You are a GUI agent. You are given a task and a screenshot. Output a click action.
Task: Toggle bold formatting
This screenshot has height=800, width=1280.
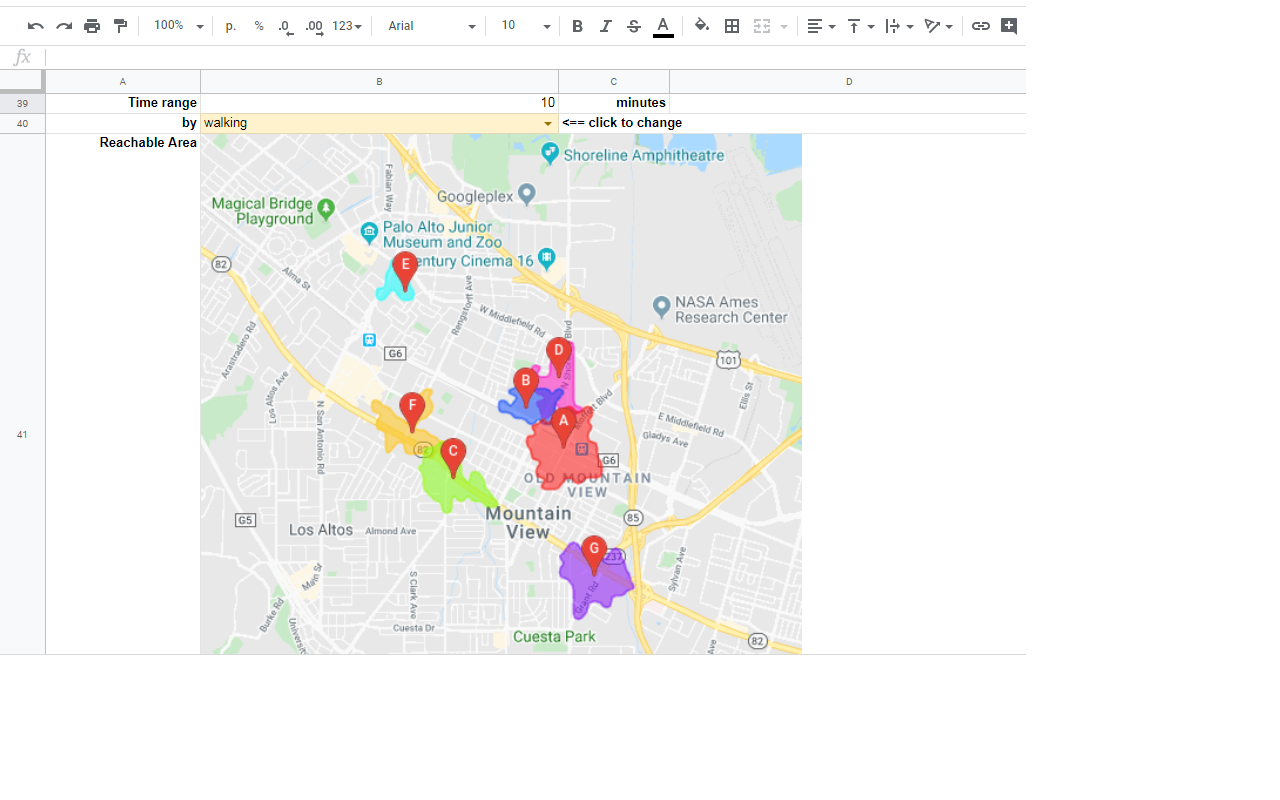577,26
